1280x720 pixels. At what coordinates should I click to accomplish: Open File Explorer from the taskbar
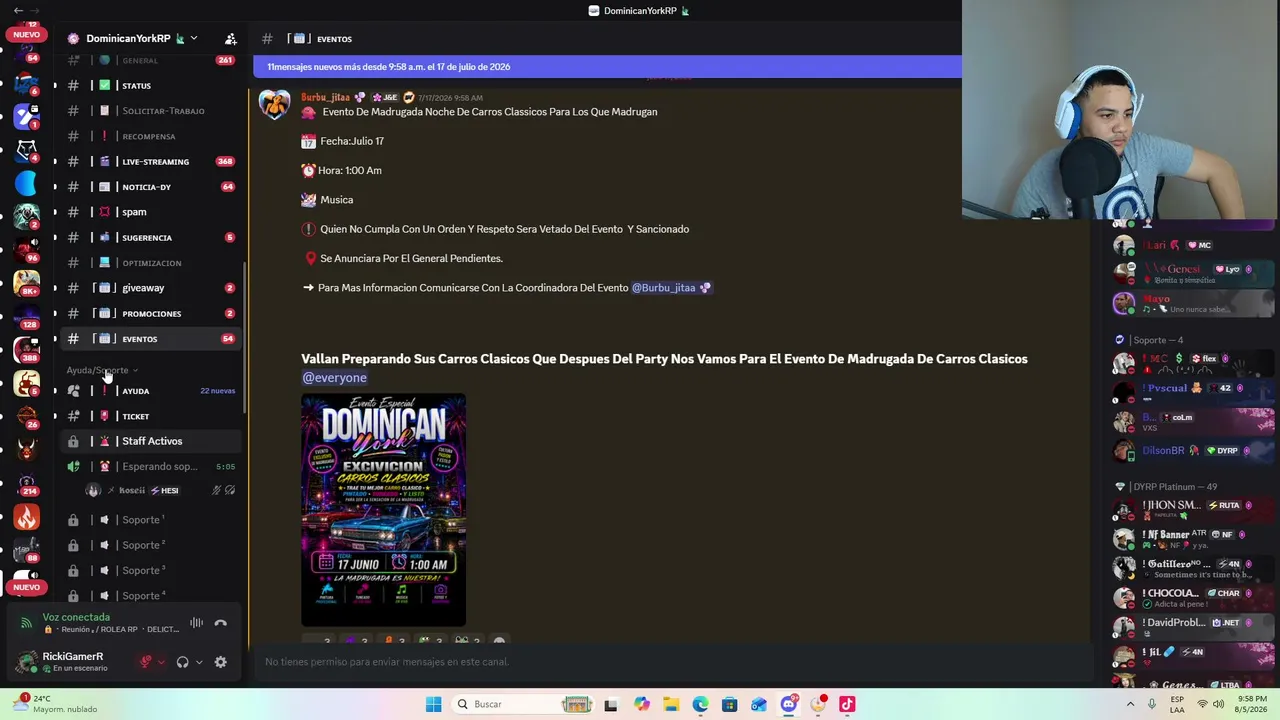(x=671, y=704)
